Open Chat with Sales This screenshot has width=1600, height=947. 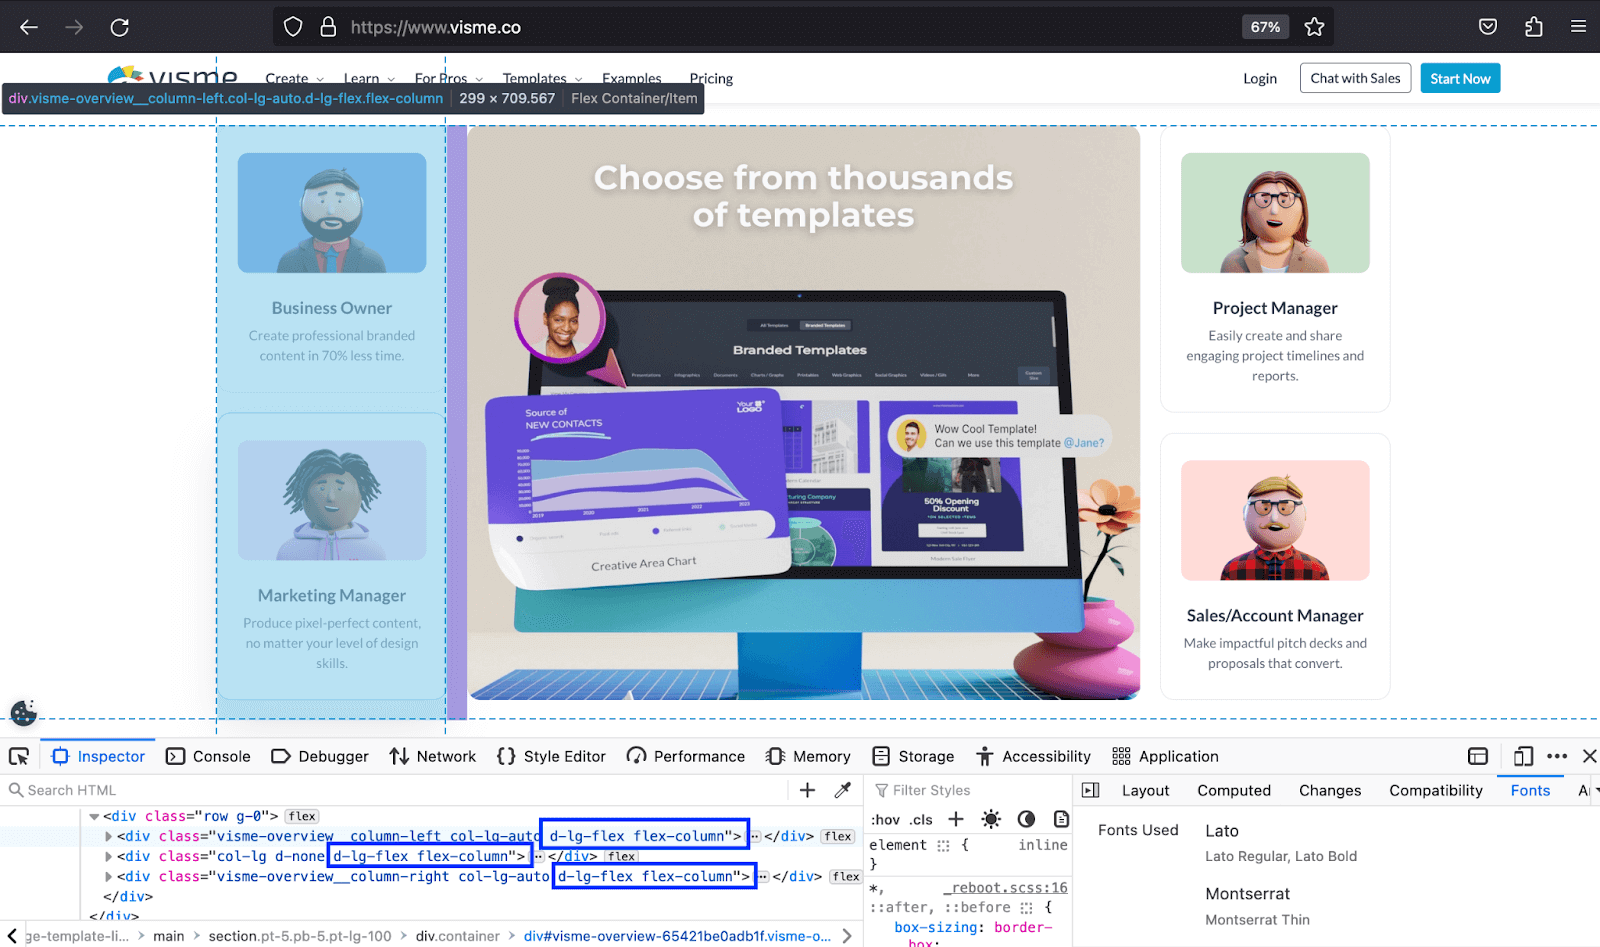[x=1354, y=78]
